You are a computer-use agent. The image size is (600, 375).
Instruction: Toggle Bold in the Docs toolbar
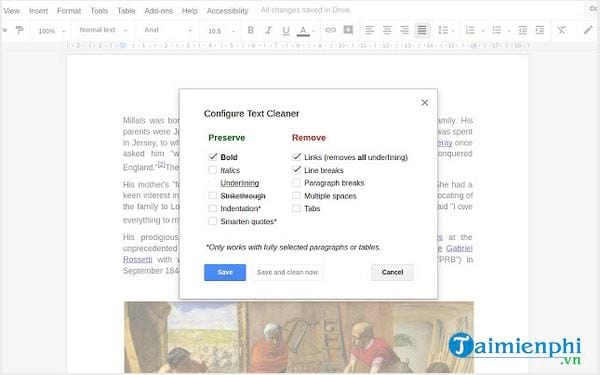click(x=251, y=30)
